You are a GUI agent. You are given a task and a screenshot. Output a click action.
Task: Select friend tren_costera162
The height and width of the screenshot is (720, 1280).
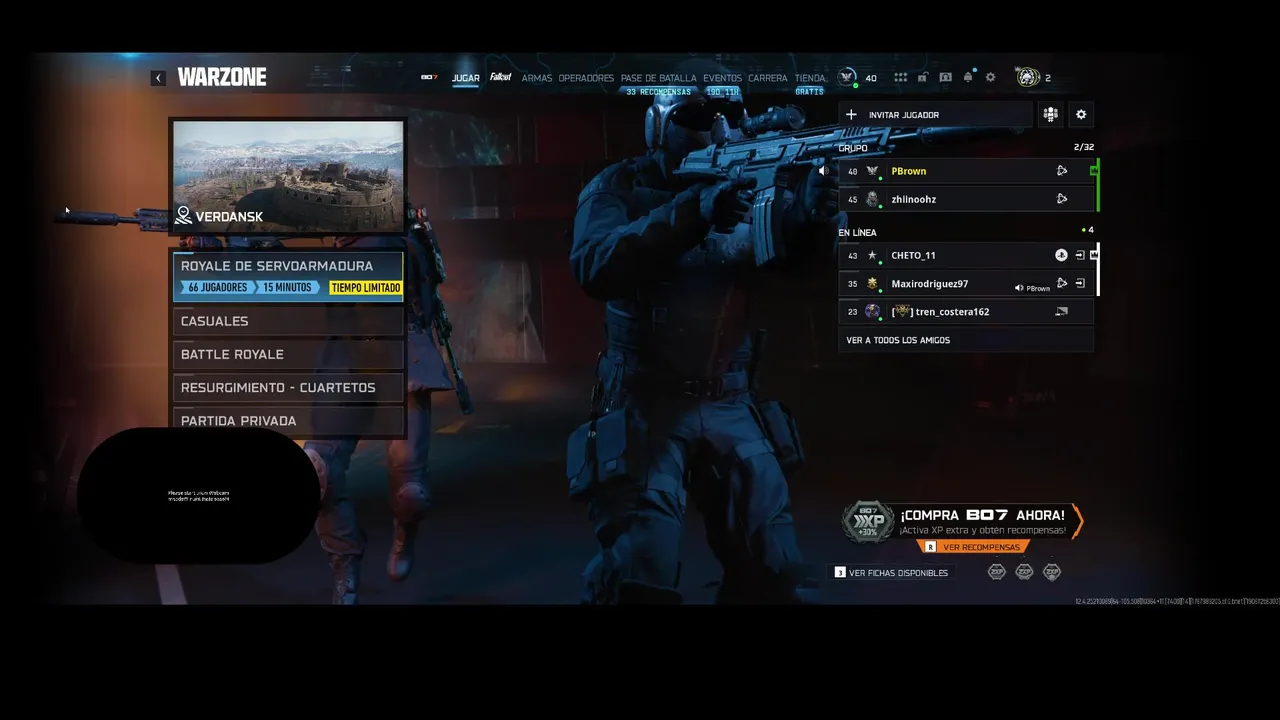tap(965, 311)
